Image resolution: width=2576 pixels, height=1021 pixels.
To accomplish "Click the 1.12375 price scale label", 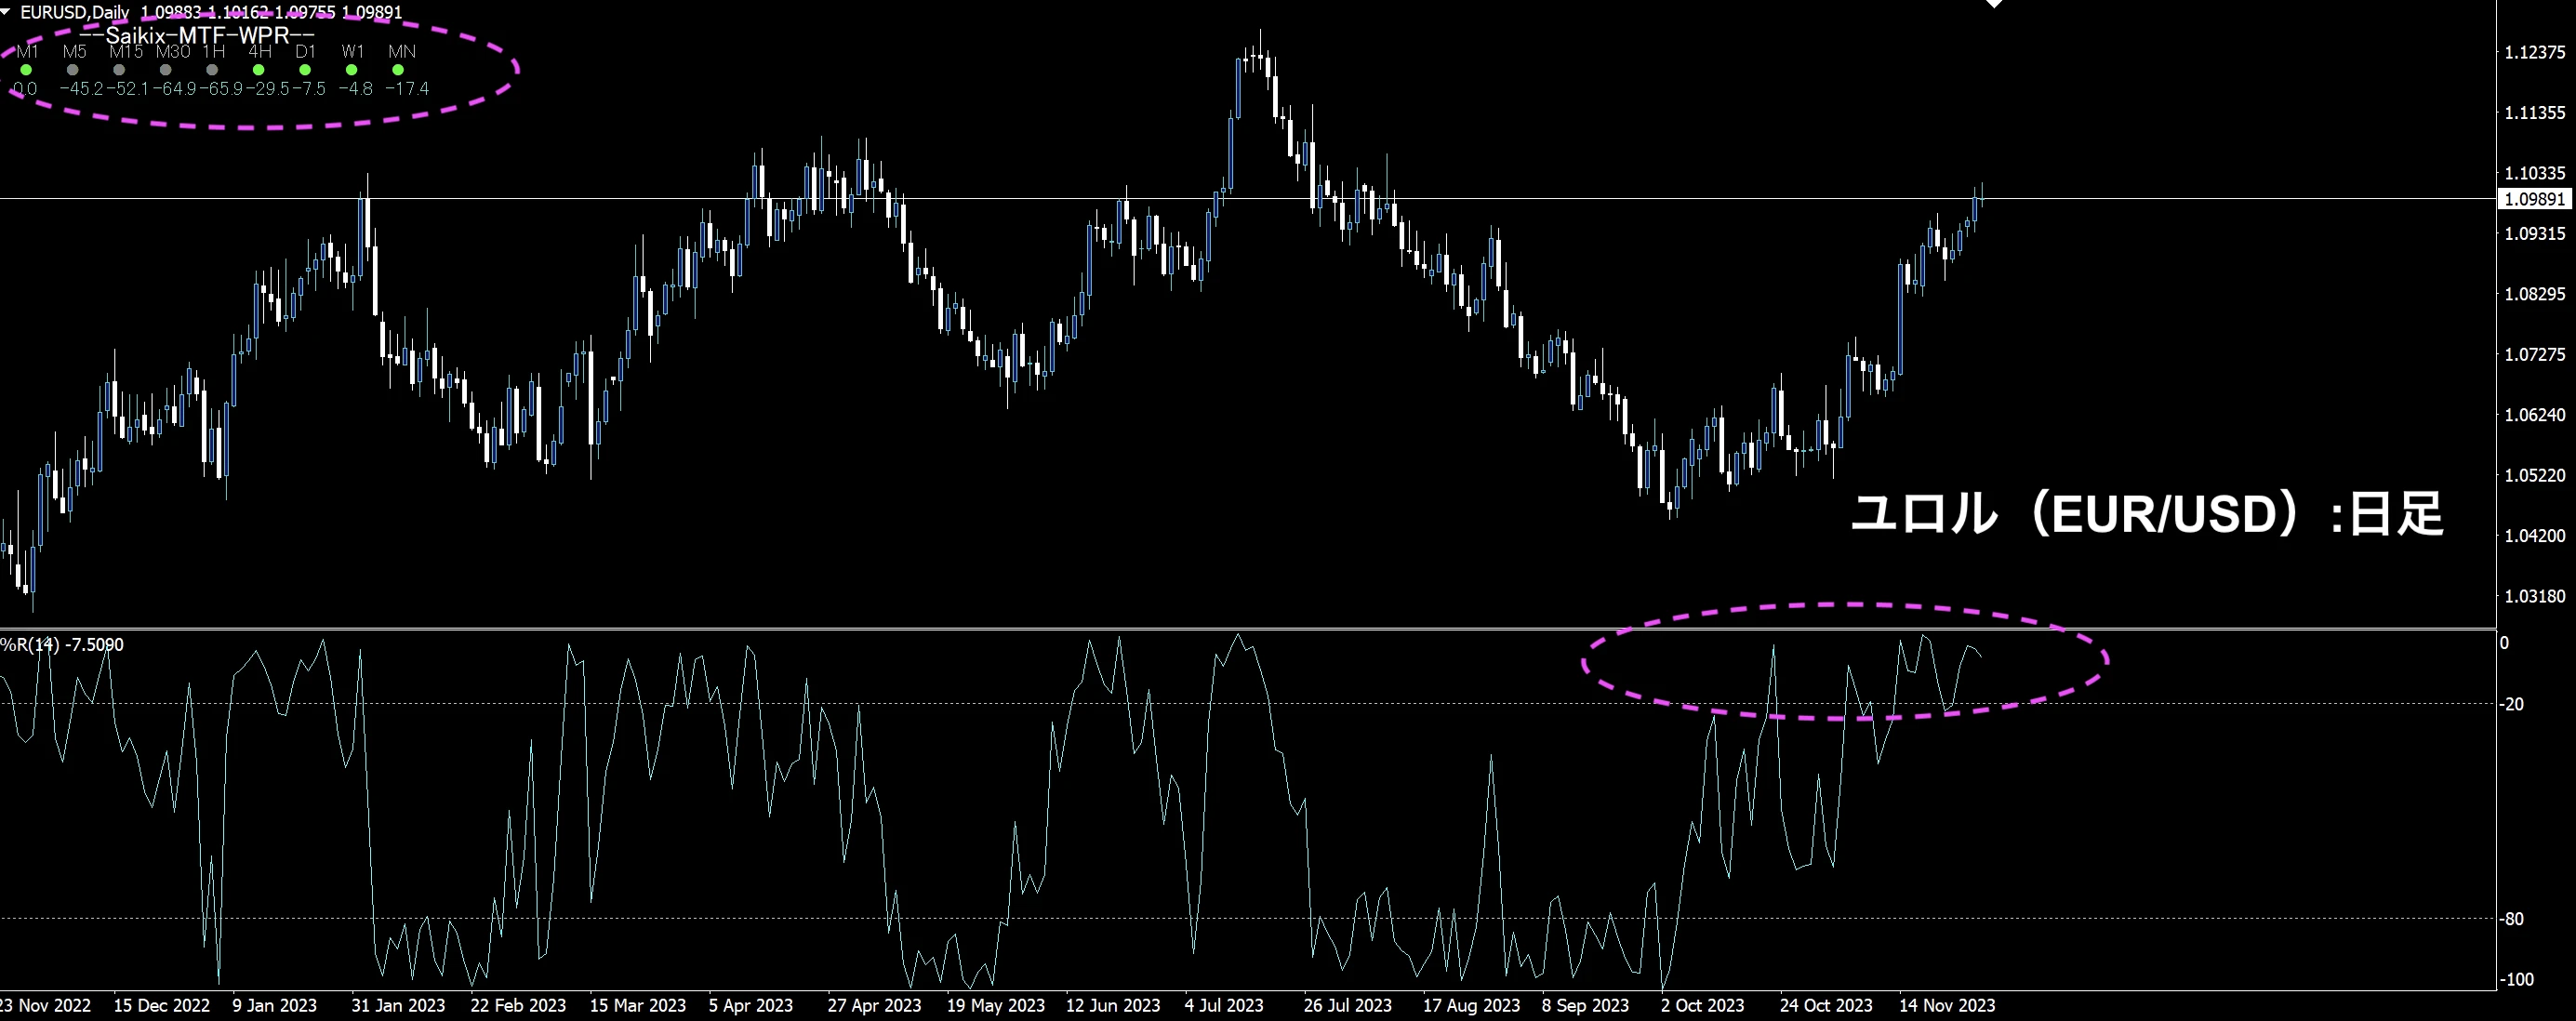I will click(x=2535, y=52).
